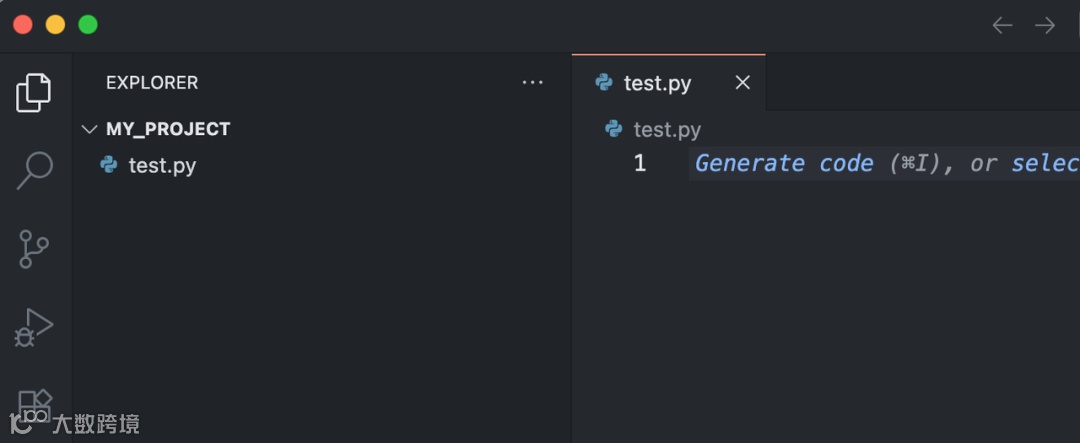Image resolution: width=1080 pixels, height=443 pixels.
Task: Open the Source Control view
Action: pyautogui.click(x=35, y=248)
